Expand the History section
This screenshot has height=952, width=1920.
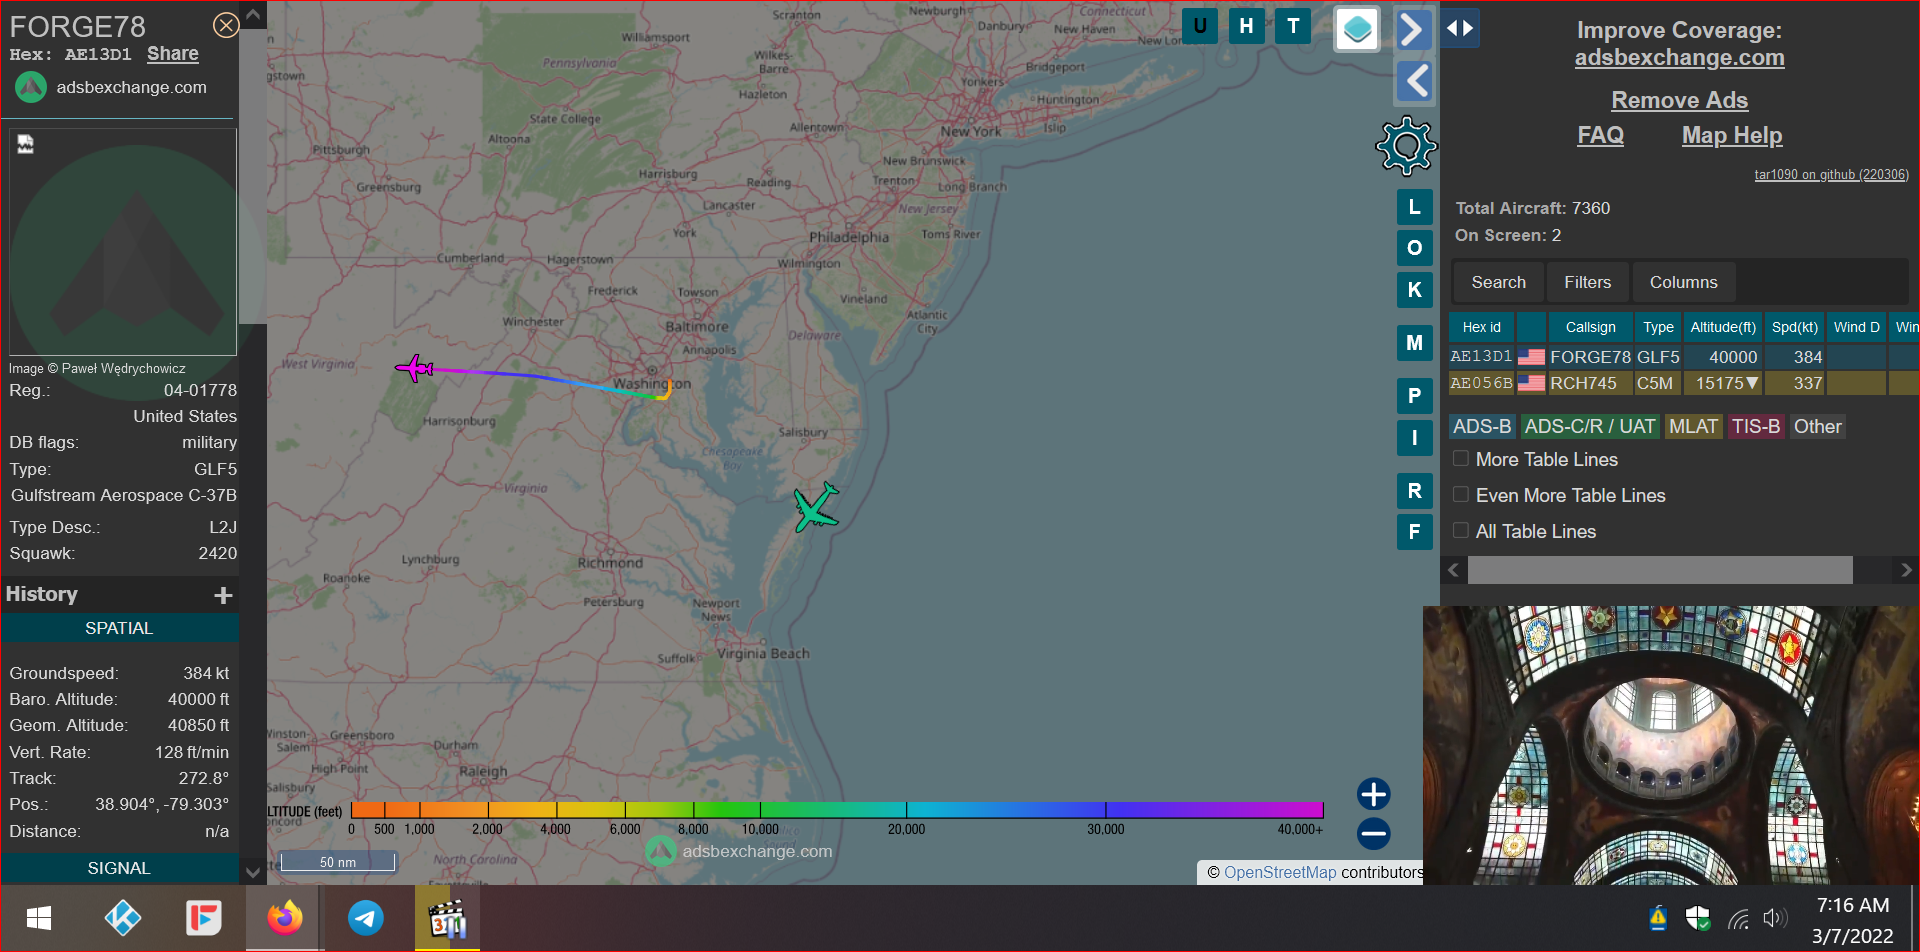tap(223, 595)
